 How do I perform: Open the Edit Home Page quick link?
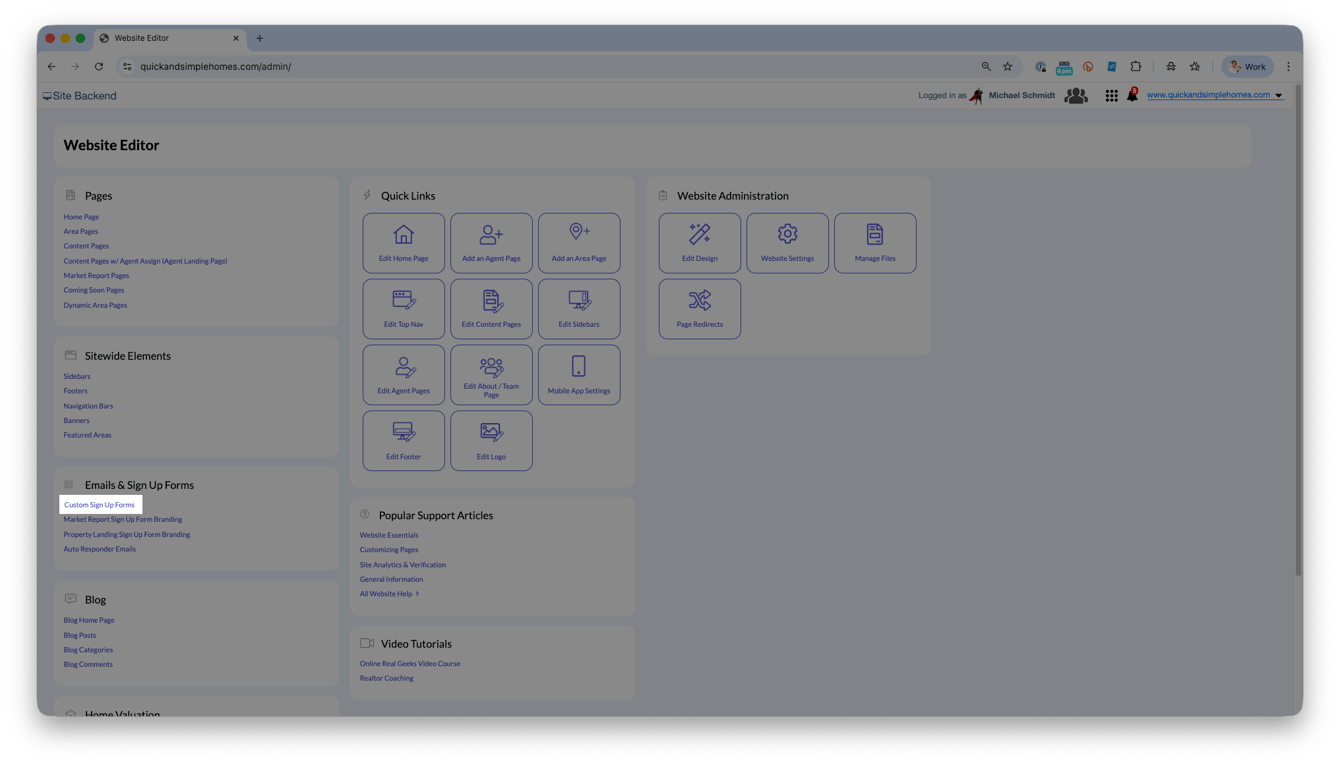click(x=403, y=243)
